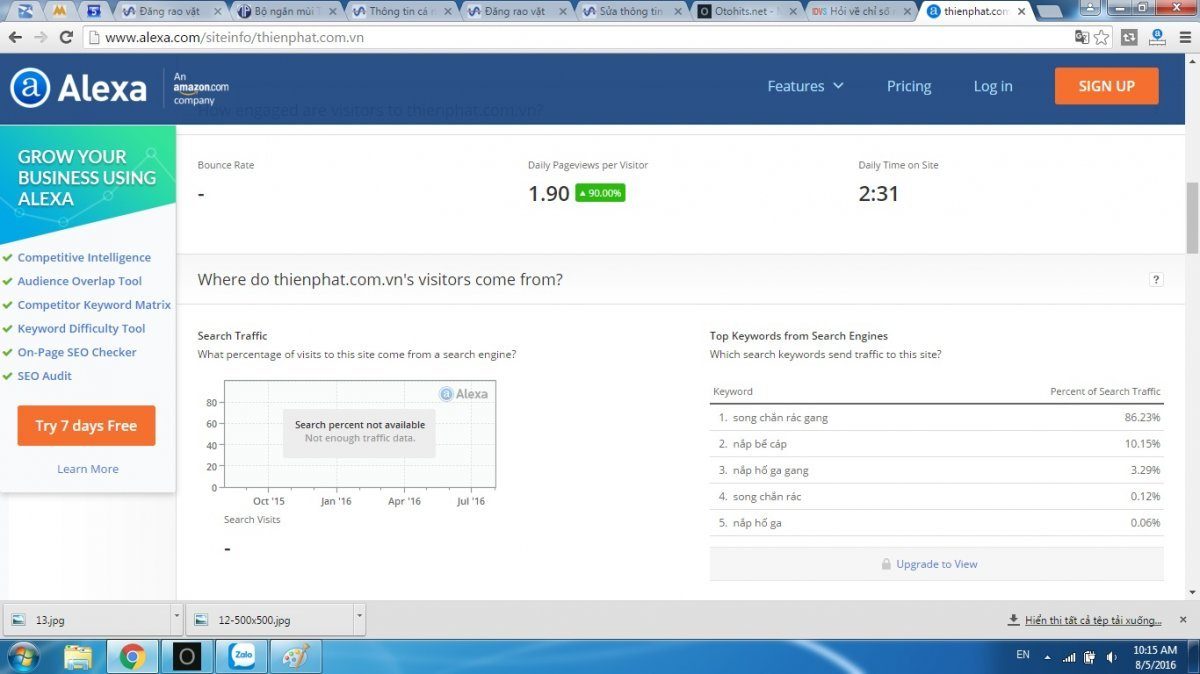Click Try 7 days Free button
Screen dimensions: 1200x674
pos(86,426)
